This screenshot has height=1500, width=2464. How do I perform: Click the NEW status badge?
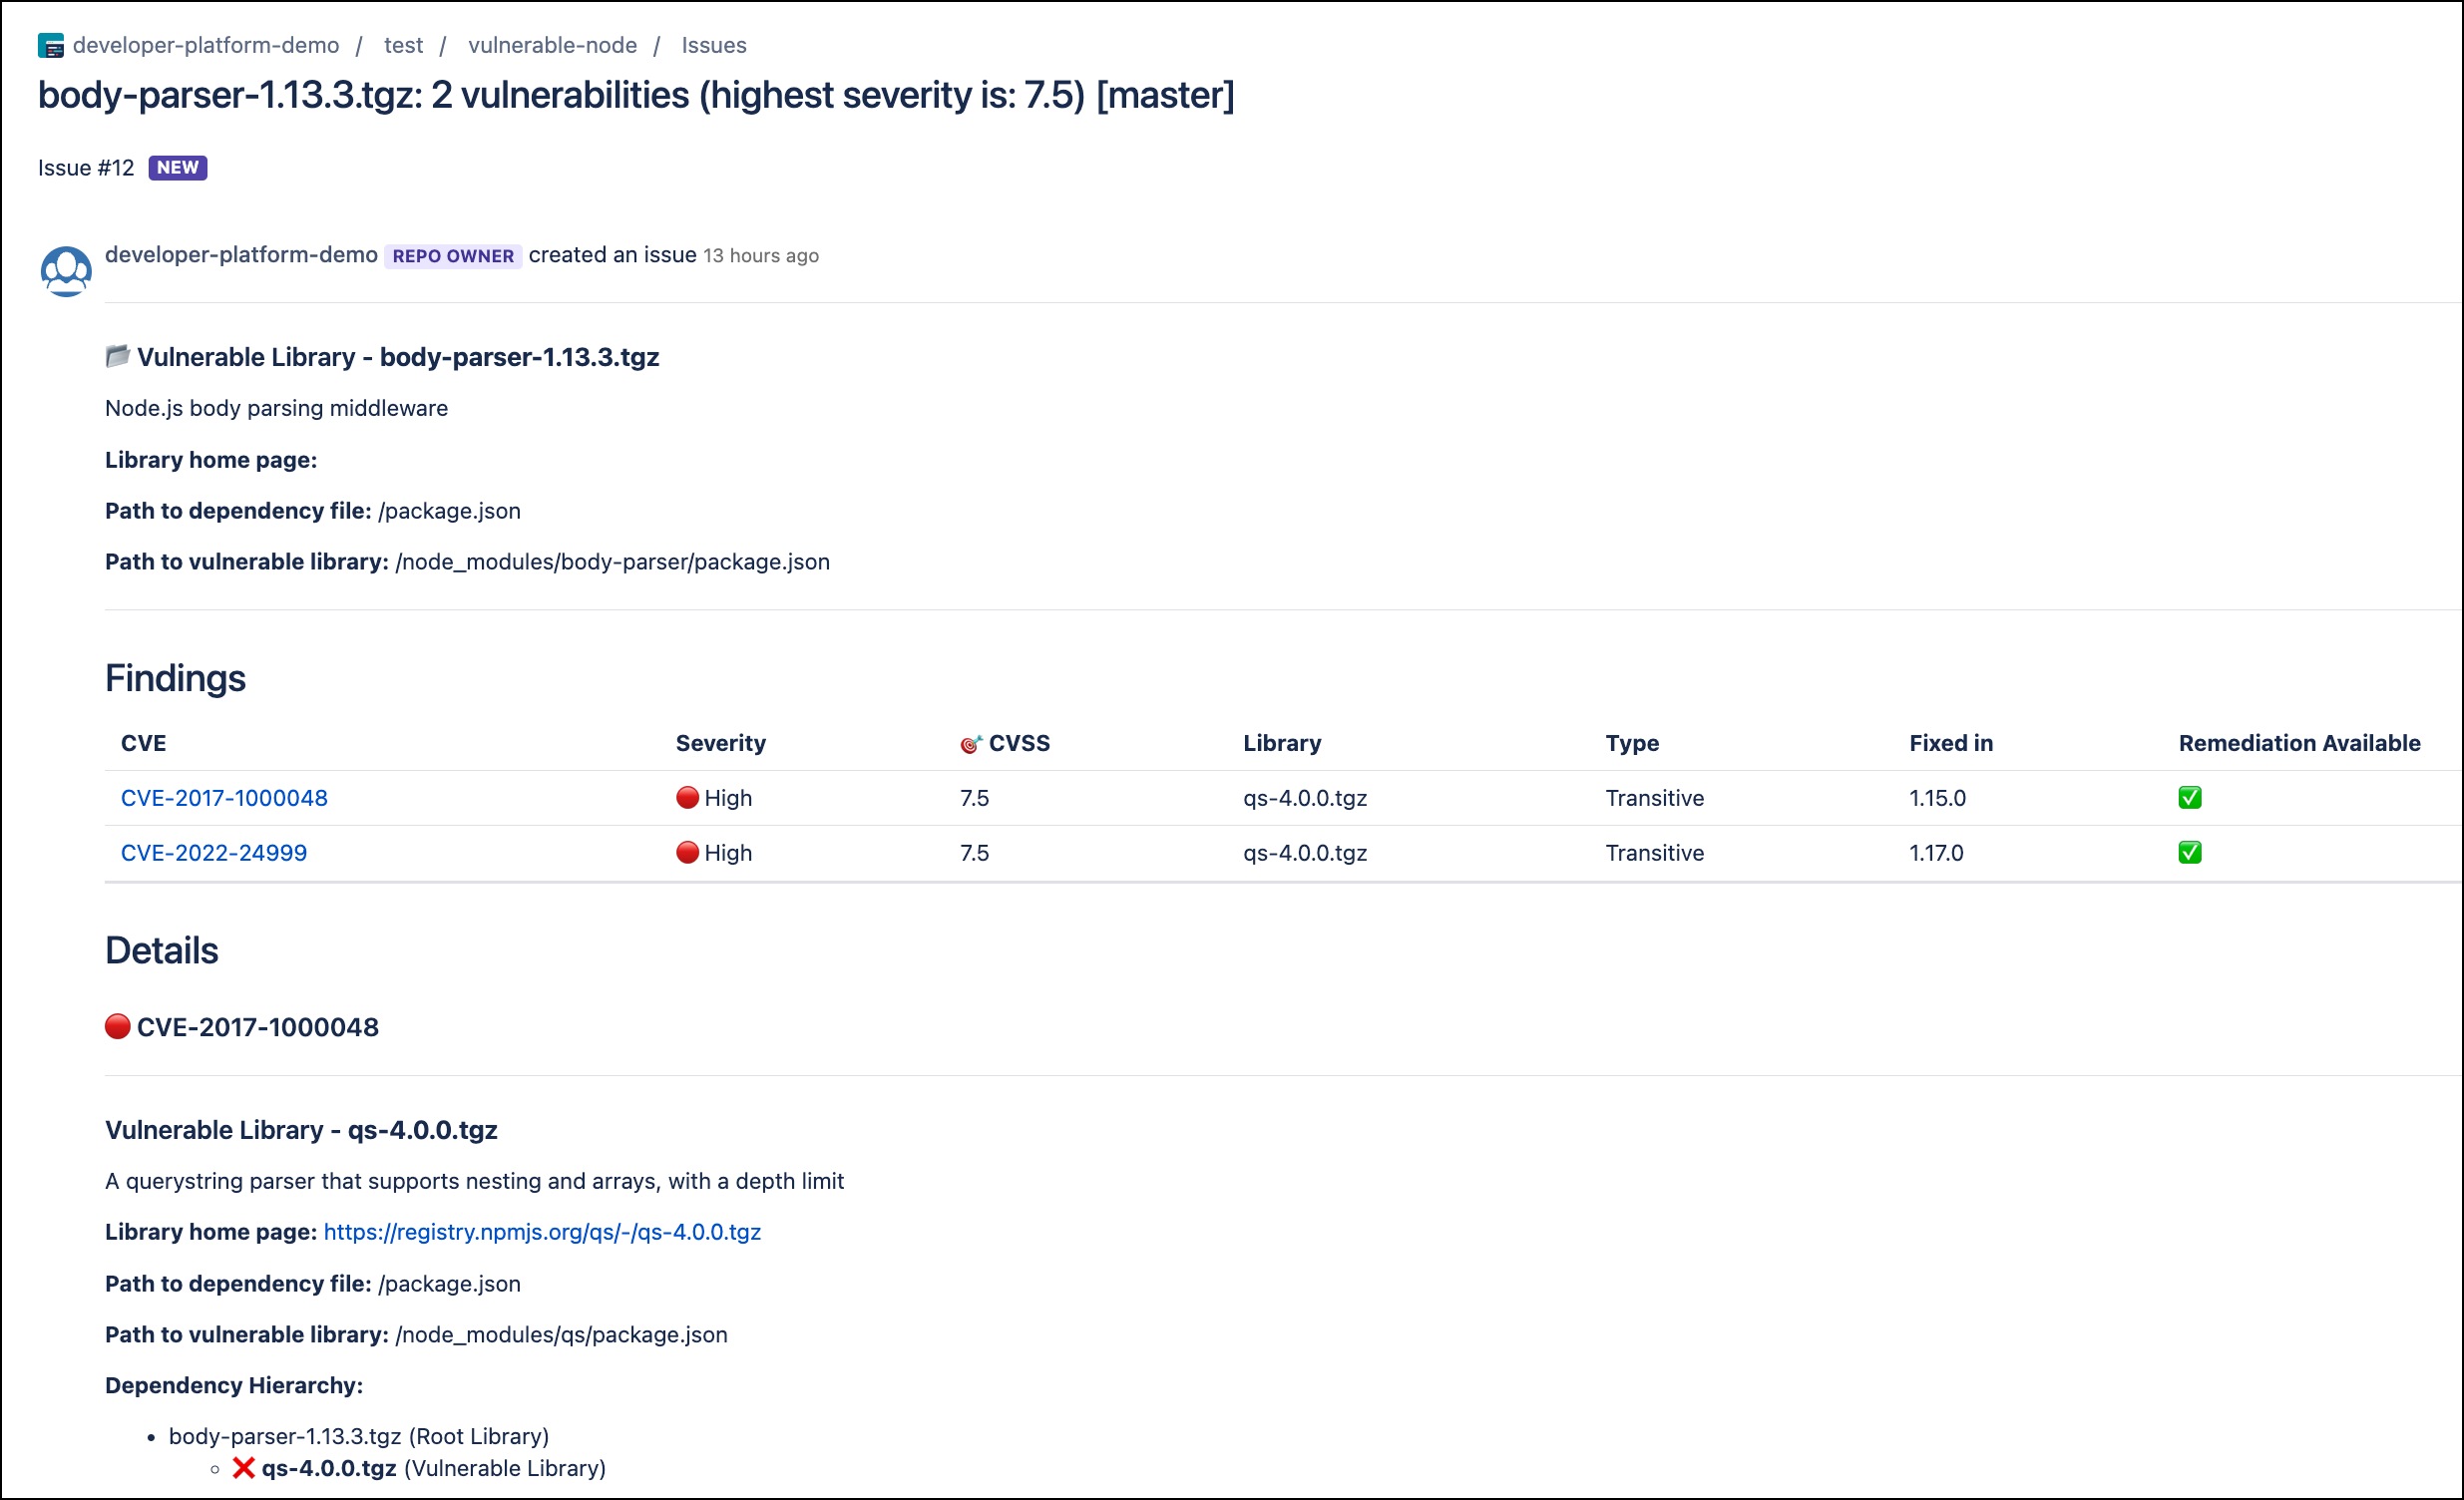178,168
